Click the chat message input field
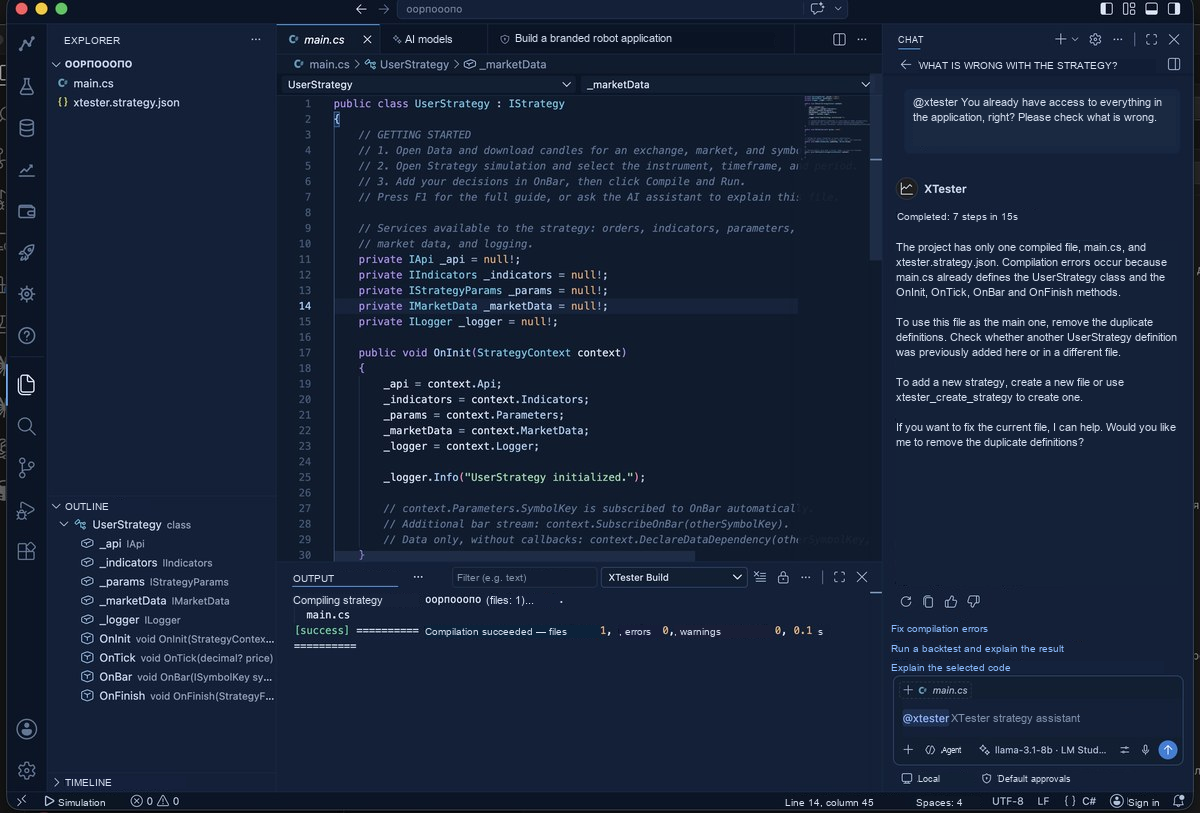This screenshot has width=1200, height=813. [x=1038, y=718]
